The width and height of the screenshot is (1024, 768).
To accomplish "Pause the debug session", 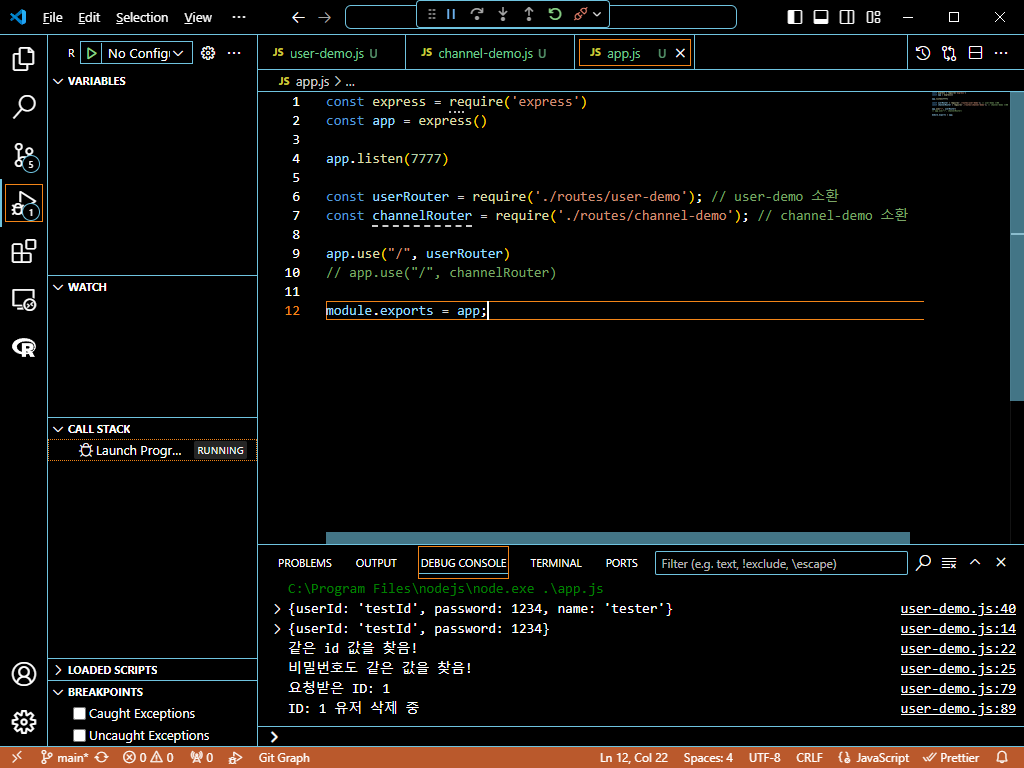I will coord(451,14).
